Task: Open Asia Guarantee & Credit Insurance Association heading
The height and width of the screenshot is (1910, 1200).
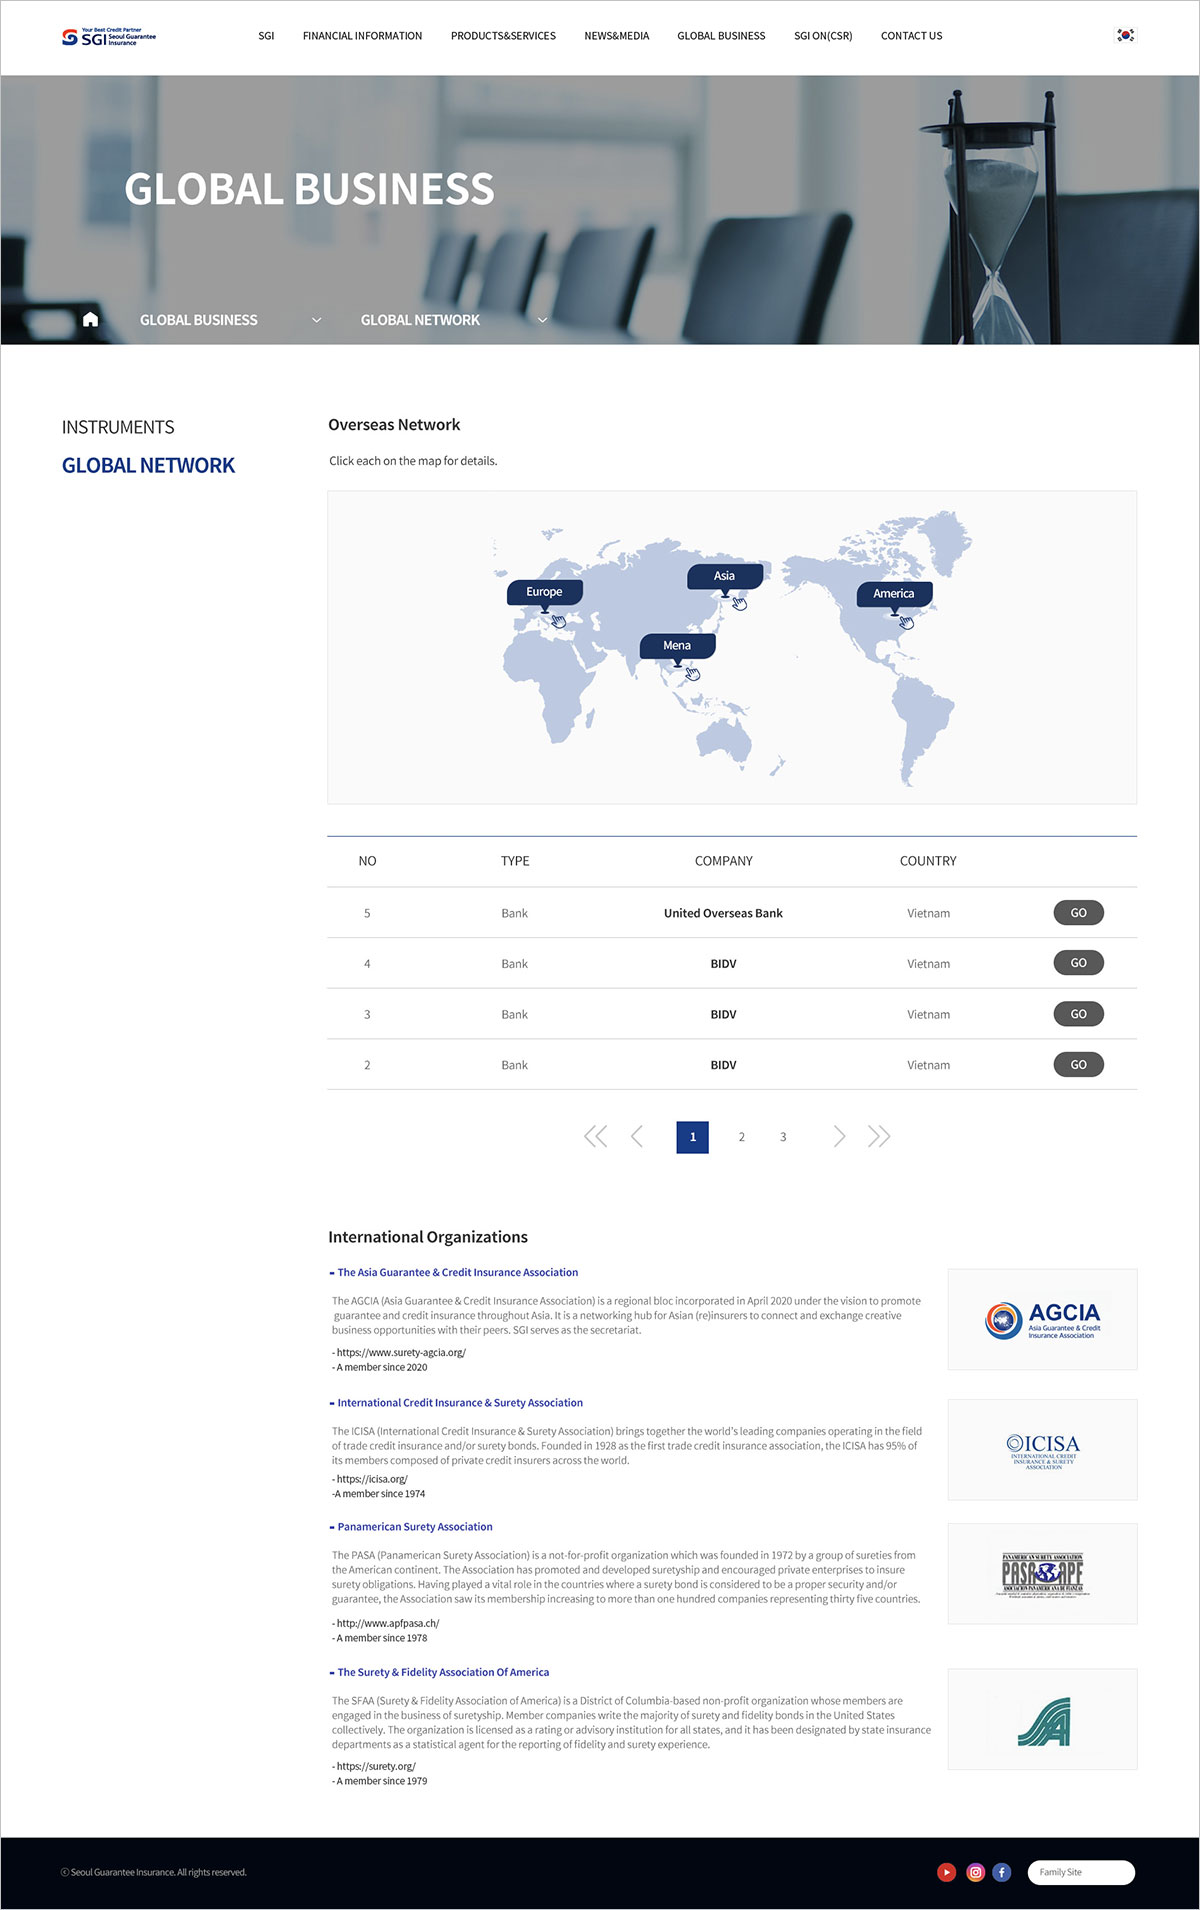Action: (458, 1273)
